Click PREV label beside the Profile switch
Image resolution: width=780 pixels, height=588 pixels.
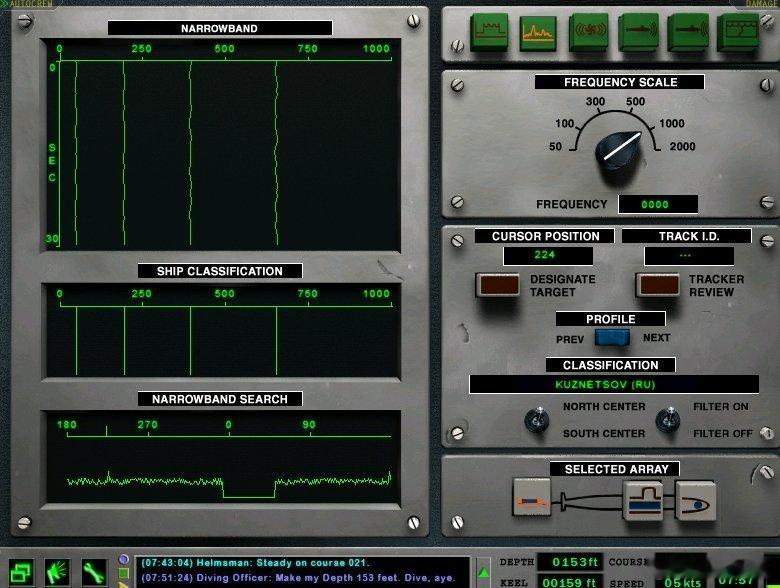(570, 339)
